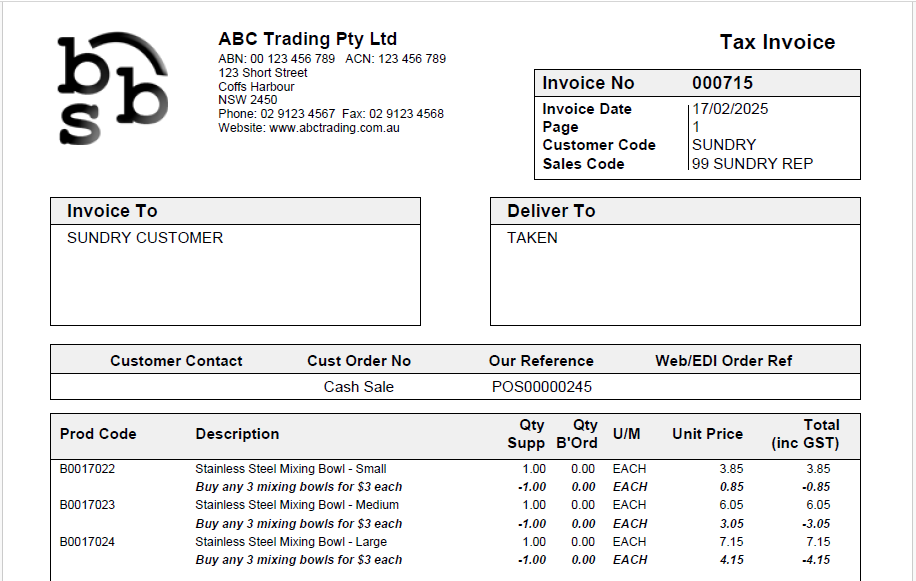Viewport: 916px width, 581px height.
Task: Select product code B0017022
Action: click(x=87, y=469)
